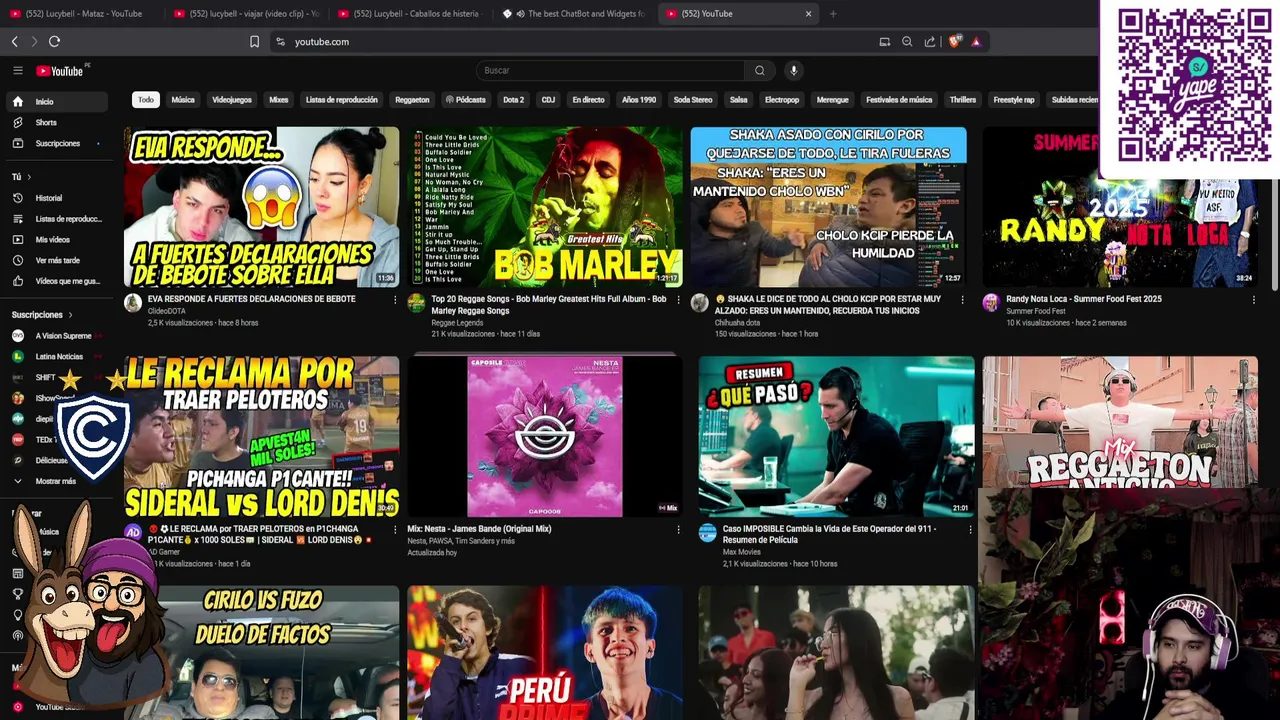Click the Buscar search field
The height and width of the screenshot is (720, 1280).
pyautogui.click(x=610, y=70)
